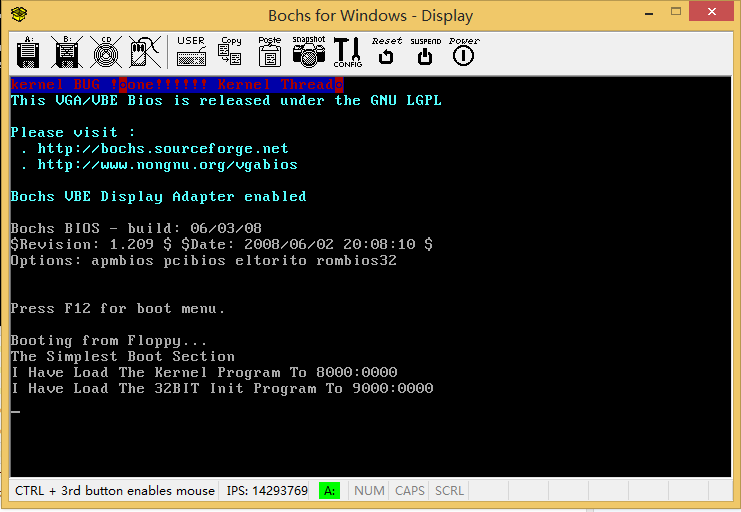The image size is (741, 512).
Task: Click 'Booting from Floppy...' line
Action: point(109,341)
